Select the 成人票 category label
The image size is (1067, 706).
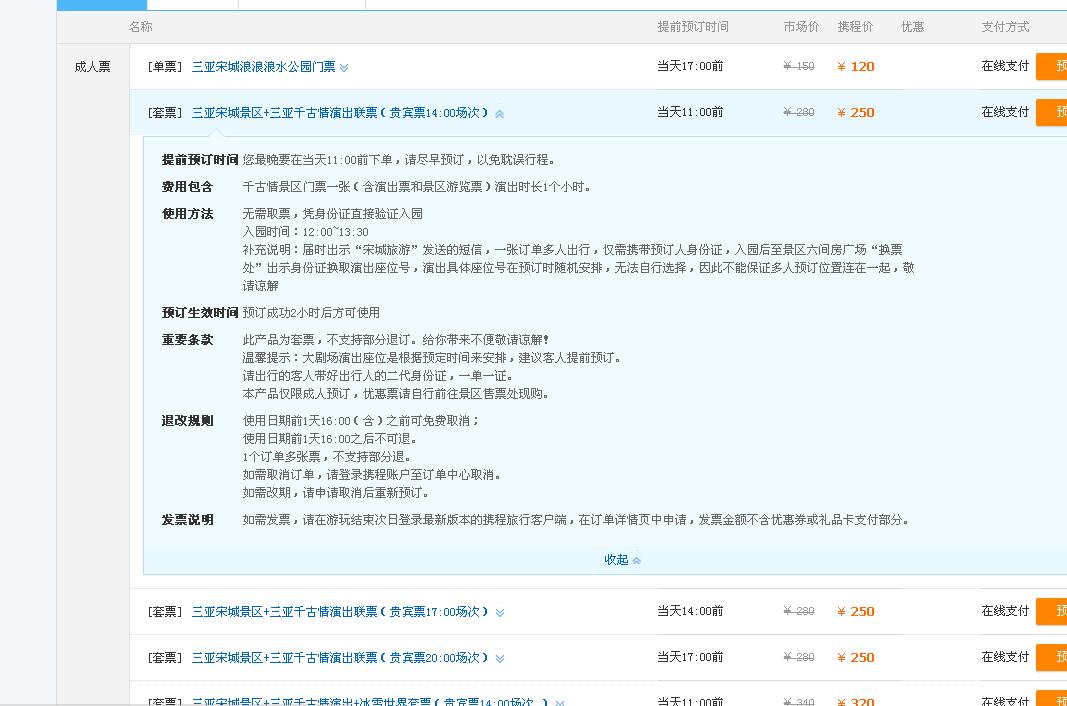point(92,67)
